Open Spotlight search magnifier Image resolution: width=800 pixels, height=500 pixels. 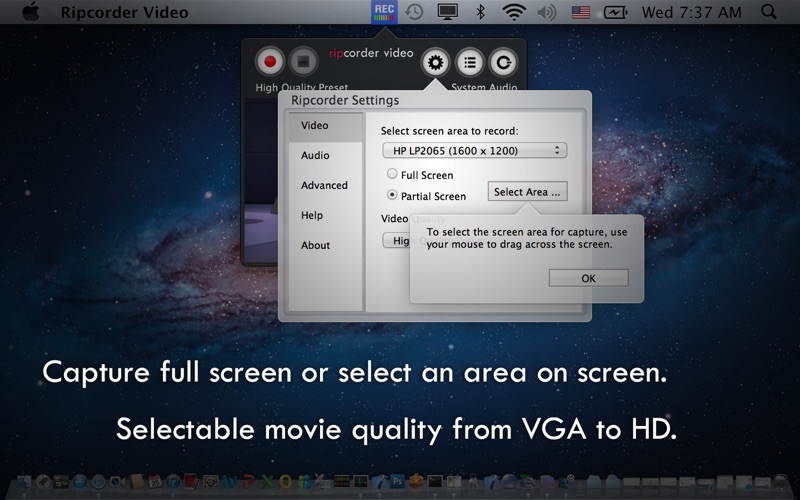768,12
